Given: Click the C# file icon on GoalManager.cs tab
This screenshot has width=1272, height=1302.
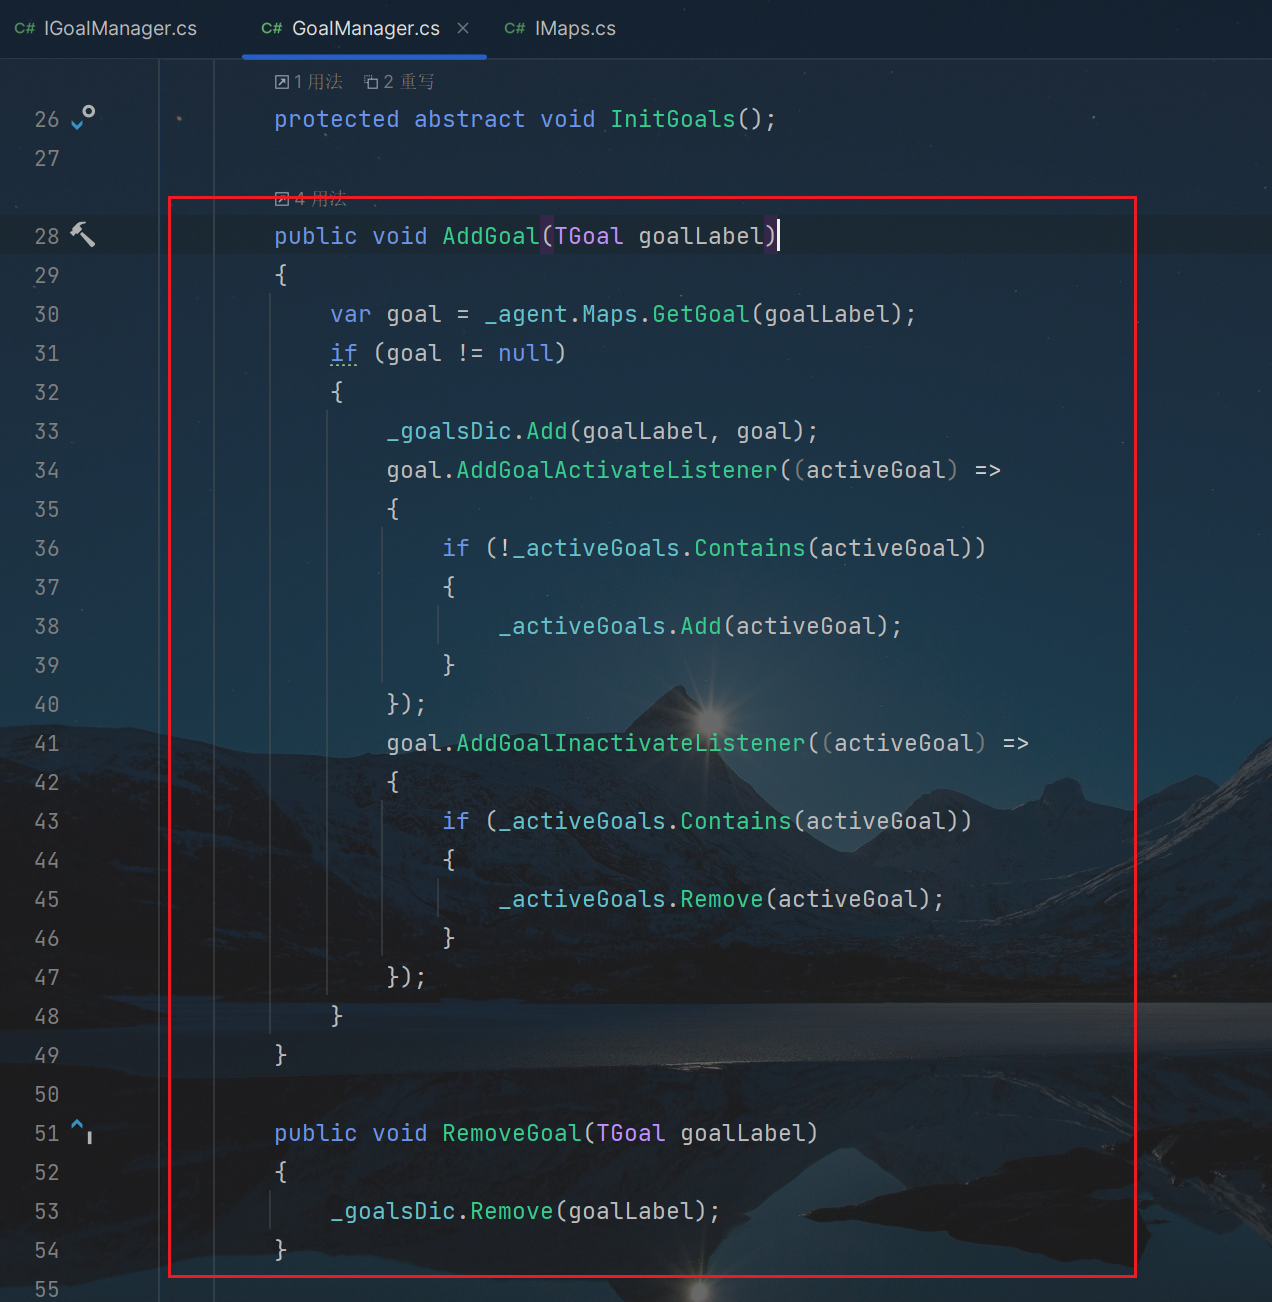Looking at the screenshot, I should tap(272, 29).
